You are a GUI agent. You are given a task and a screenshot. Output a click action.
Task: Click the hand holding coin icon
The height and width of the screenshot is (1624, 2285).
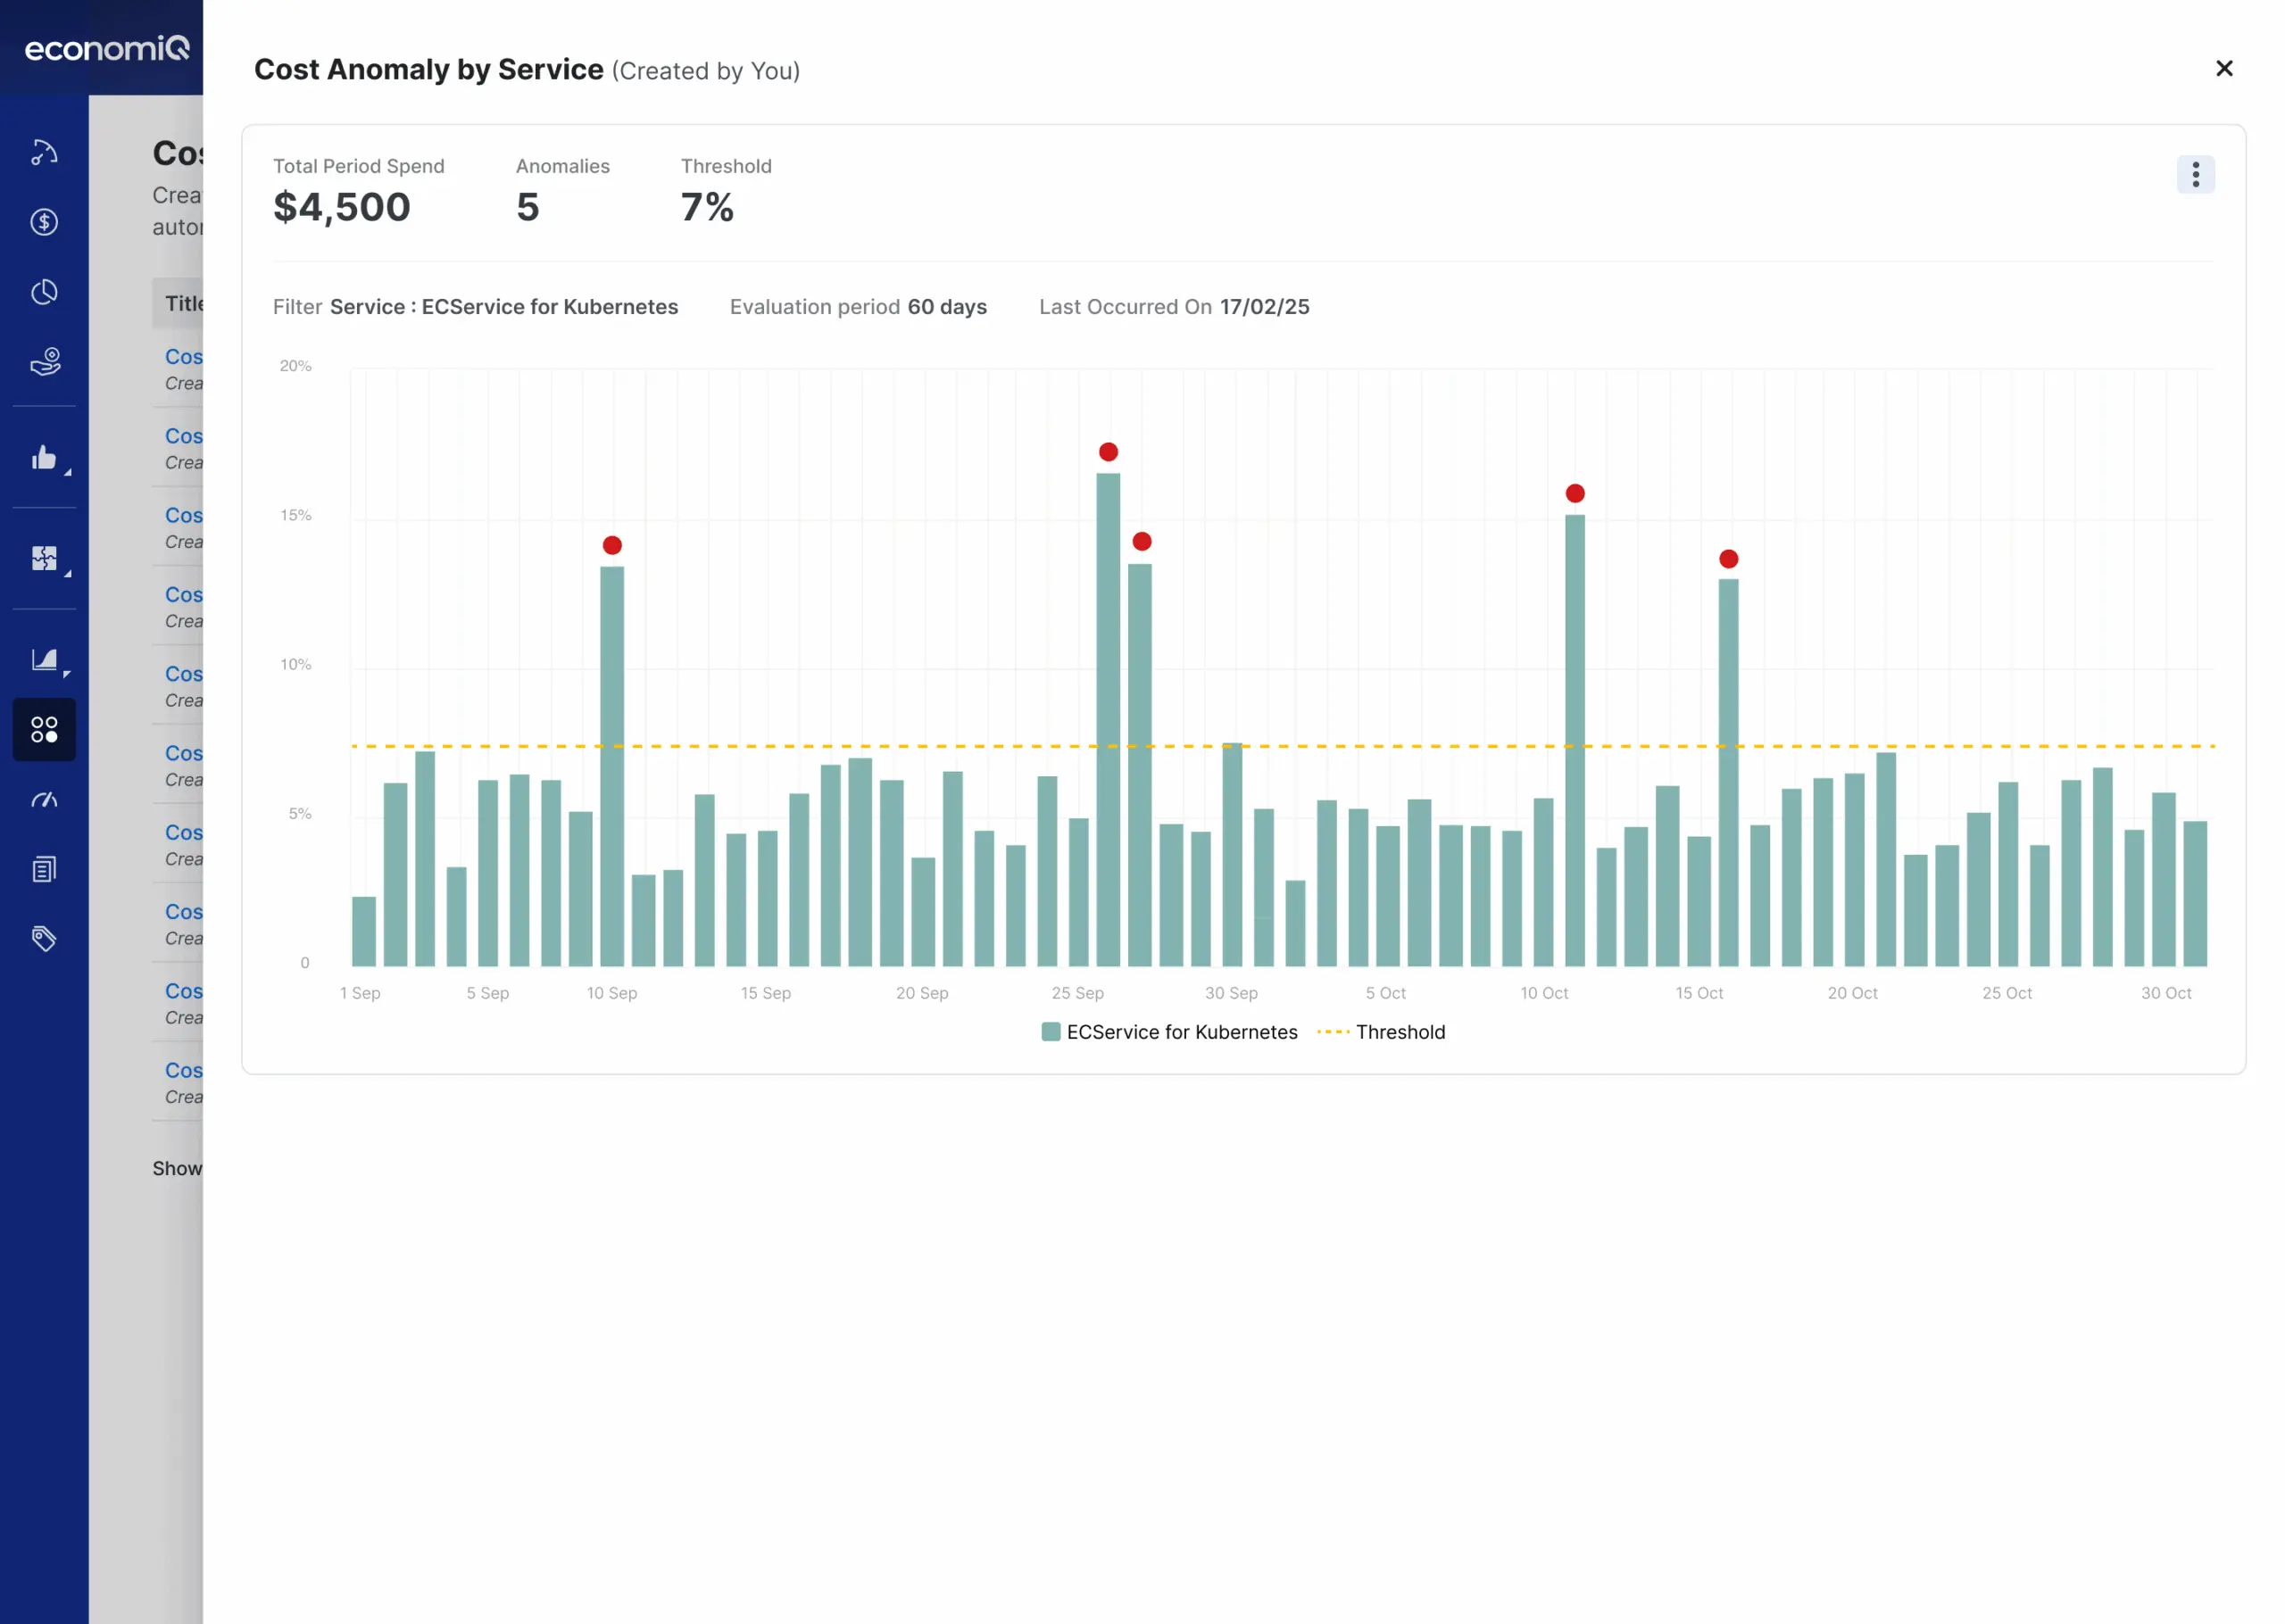(44, 361)
